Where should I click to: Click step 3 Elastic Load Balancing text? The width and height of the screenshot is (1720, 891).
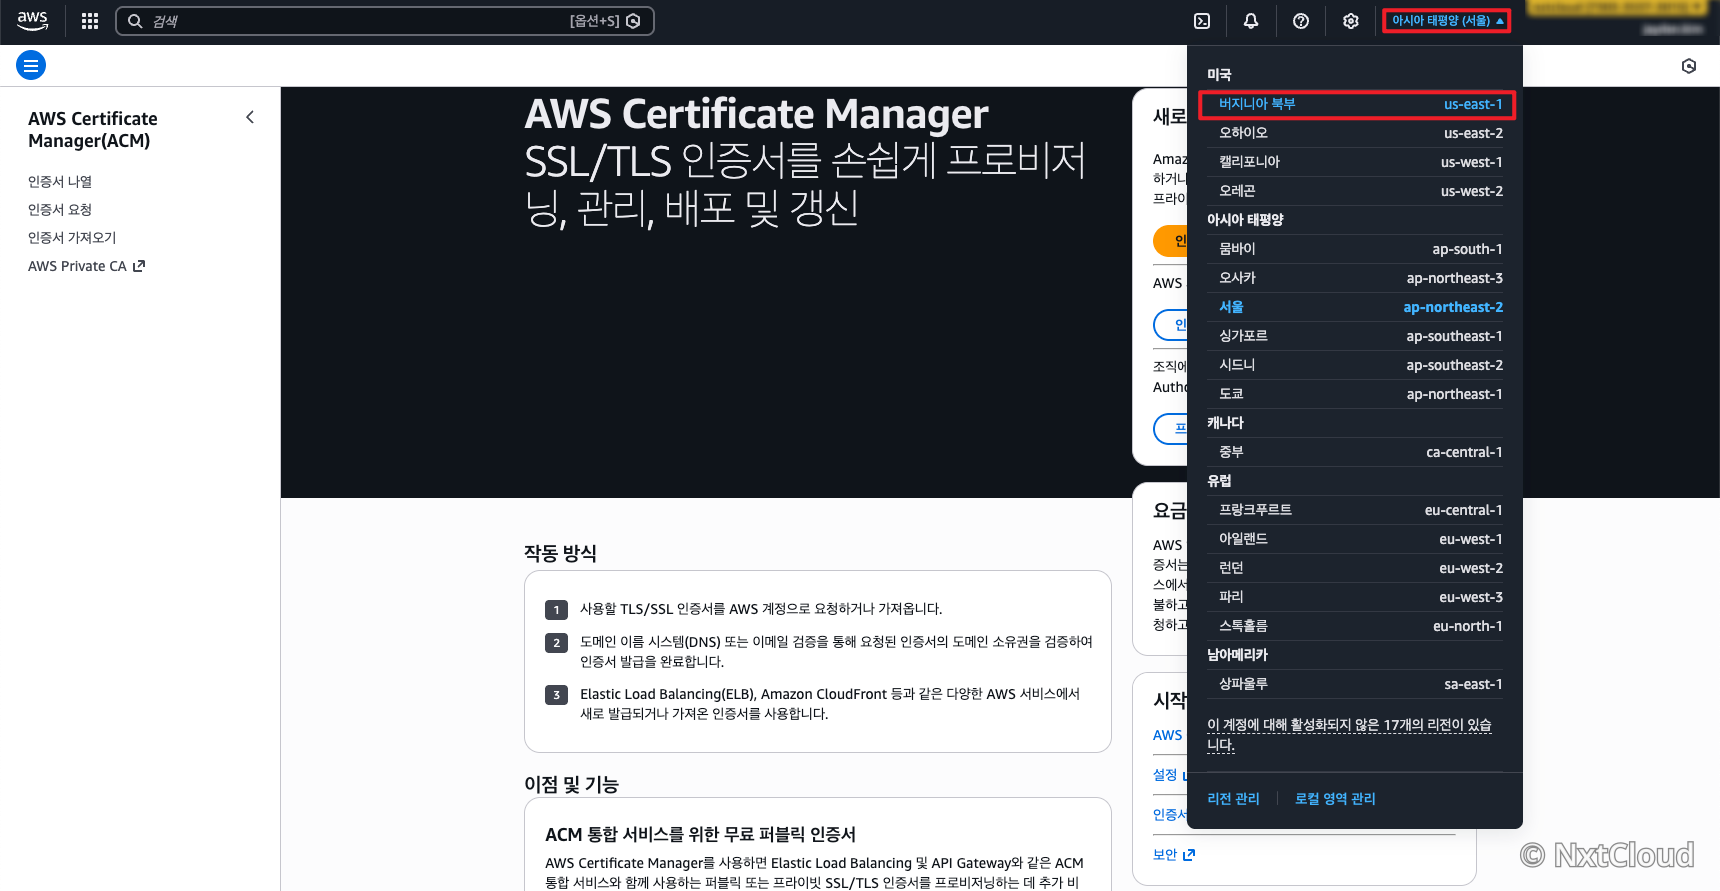[829, 704]
